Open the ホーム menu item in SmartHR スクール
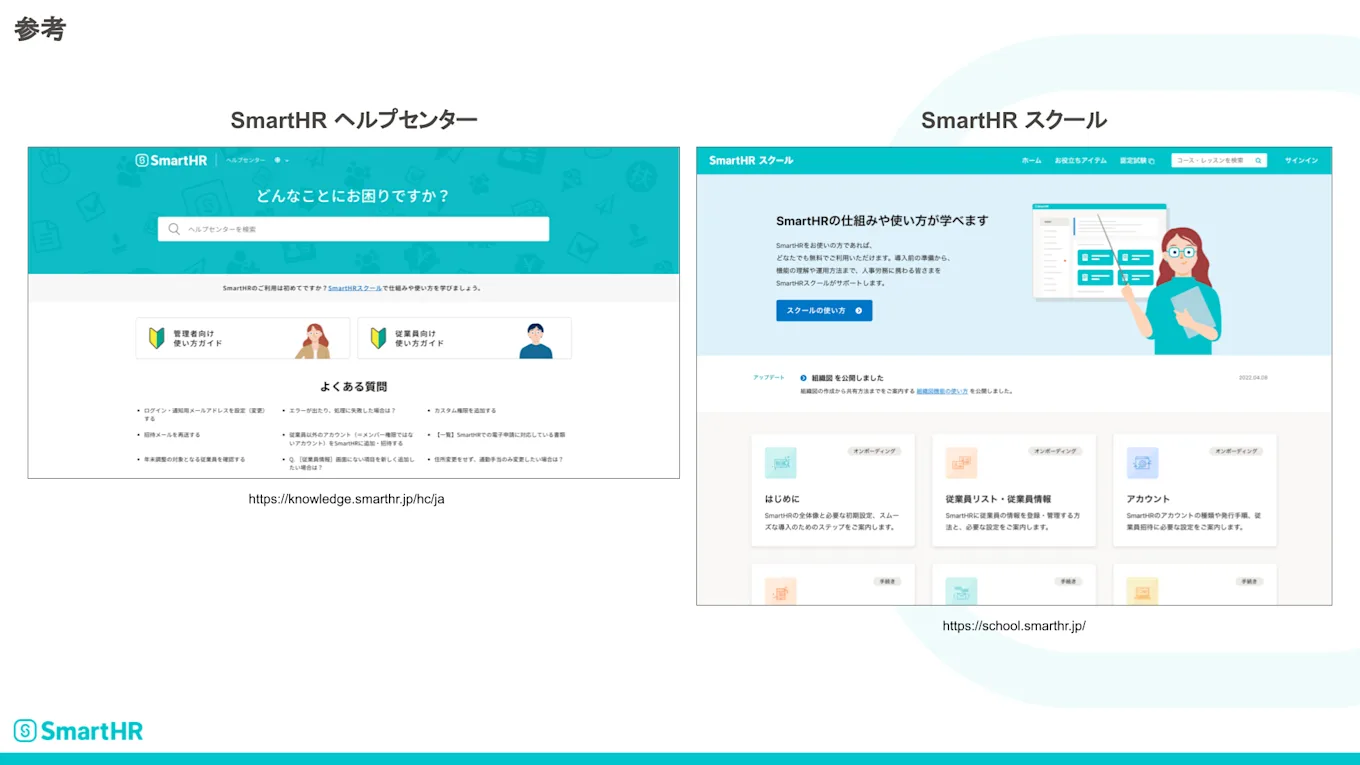Screen dimensions: 1360x765 point(1031,160)
